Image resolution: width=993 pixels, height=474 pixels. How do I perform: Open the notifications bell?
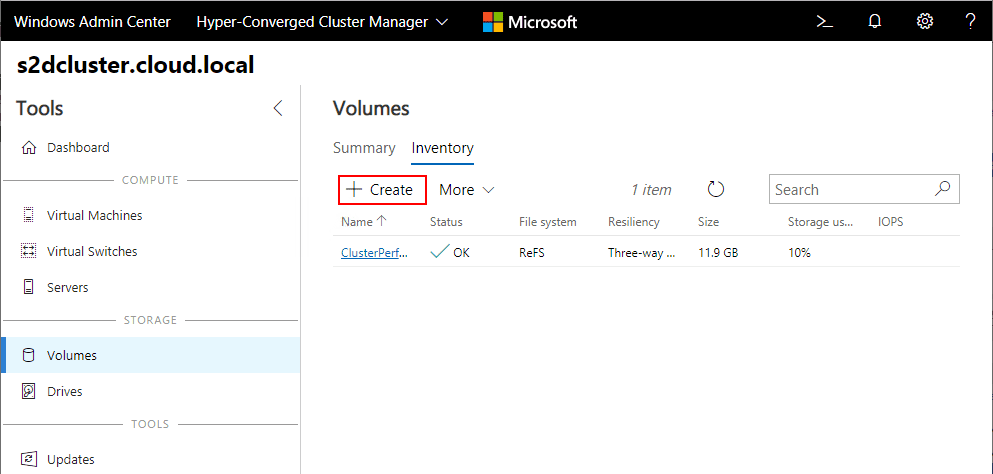tap(875, 21)
